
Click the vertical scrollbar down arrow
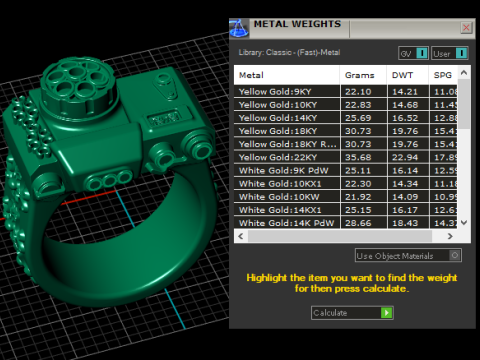(464, 222)
